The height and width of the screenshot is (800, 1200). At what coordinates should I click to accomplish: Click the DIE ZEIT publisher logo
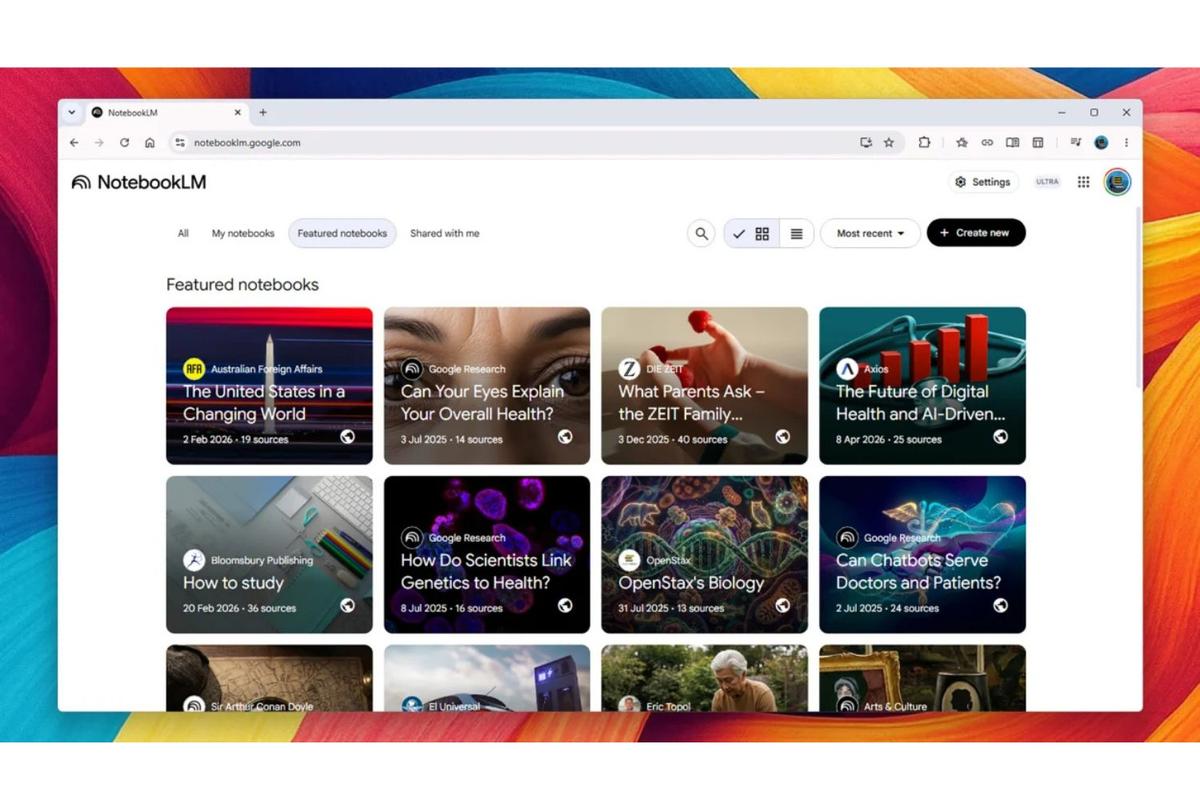coord(629,369)
